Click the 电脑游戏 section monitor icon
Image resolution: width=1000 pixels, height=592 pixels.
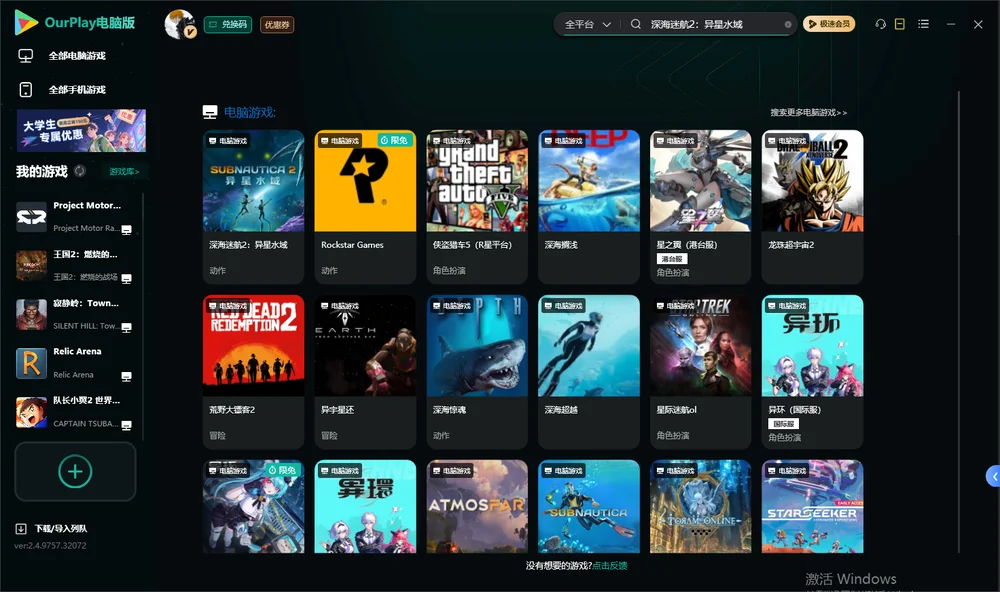210,112
